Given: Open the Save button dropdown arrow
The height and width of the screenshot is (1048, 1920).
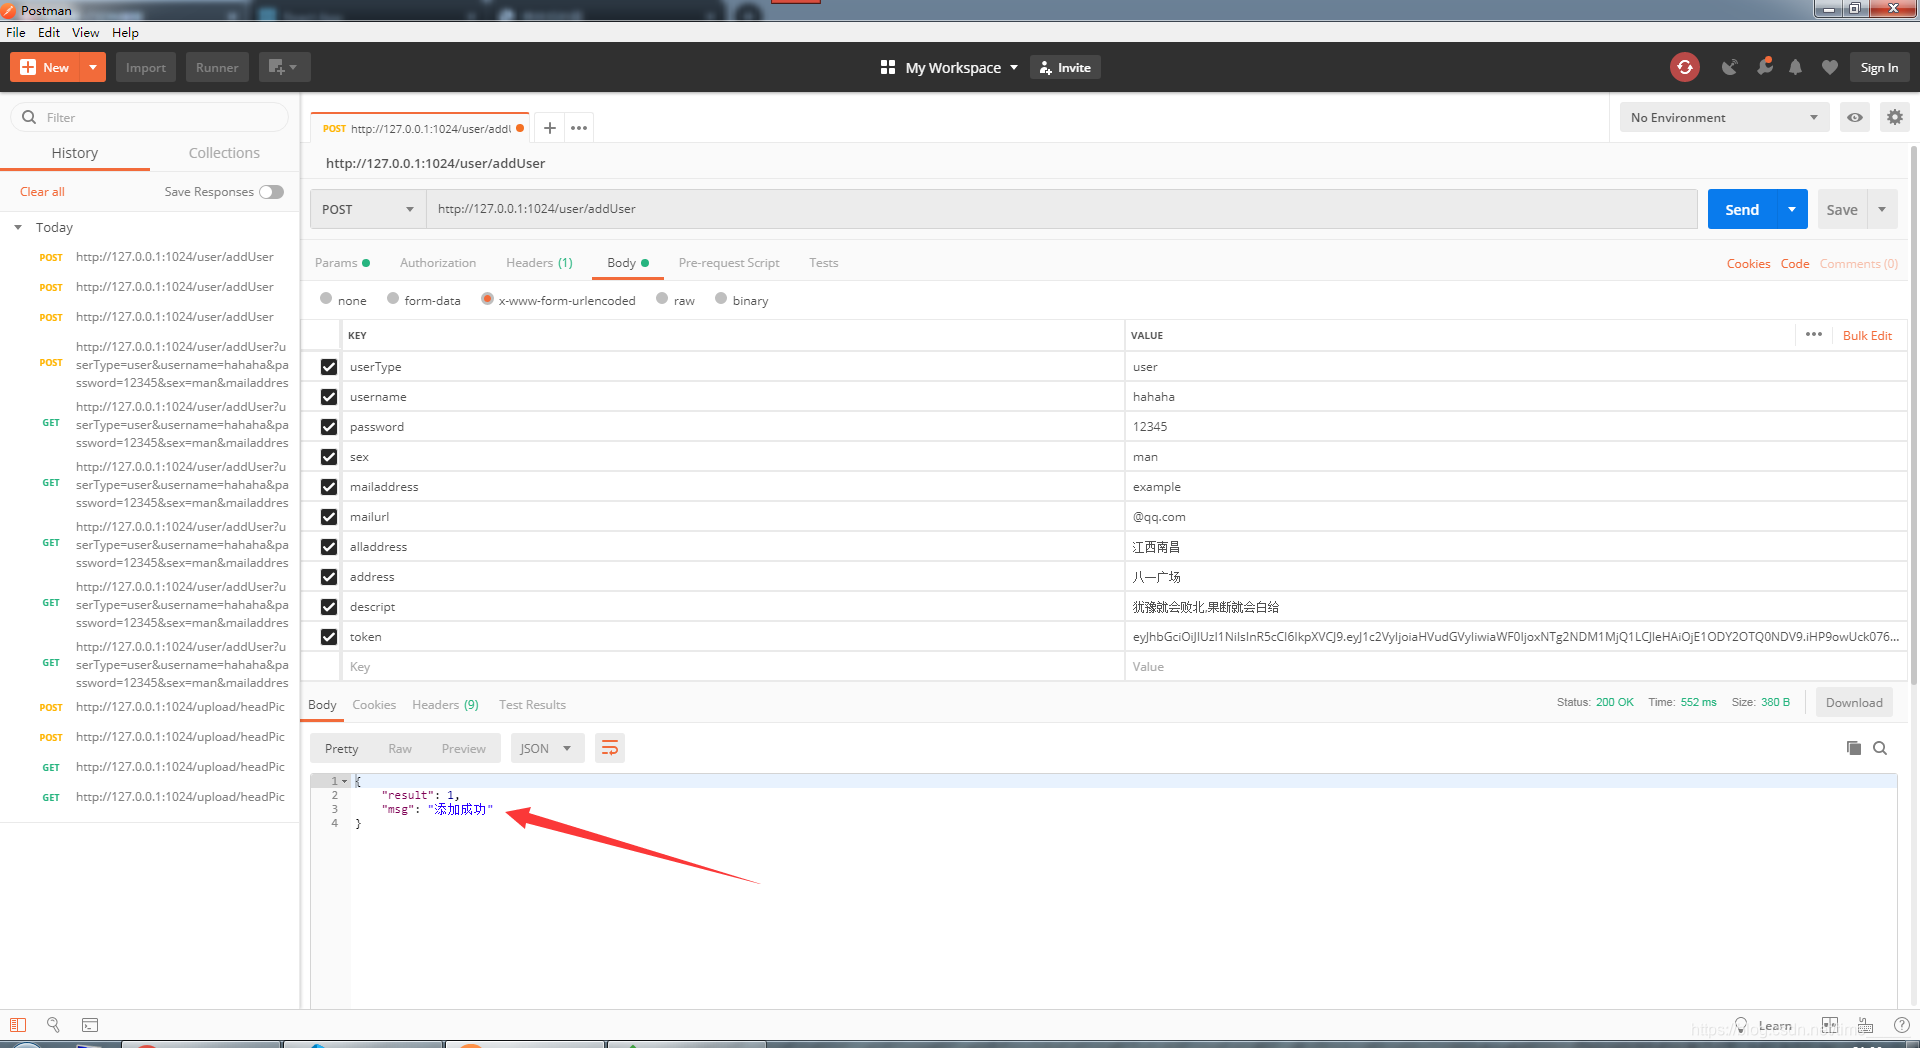Looking at the screenshot, I should (x=1882, y=209).
